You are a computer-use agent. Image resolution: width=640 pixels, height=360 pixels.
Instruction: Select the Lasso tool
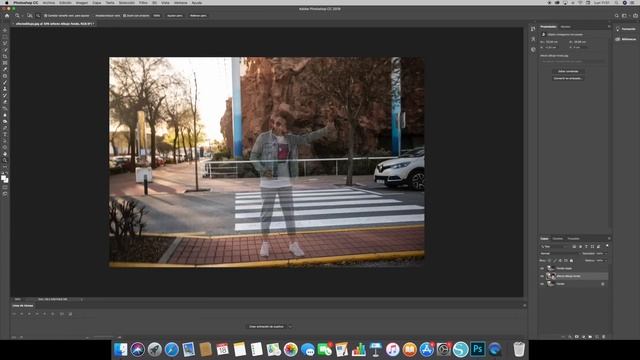click(x=5, y=43)
